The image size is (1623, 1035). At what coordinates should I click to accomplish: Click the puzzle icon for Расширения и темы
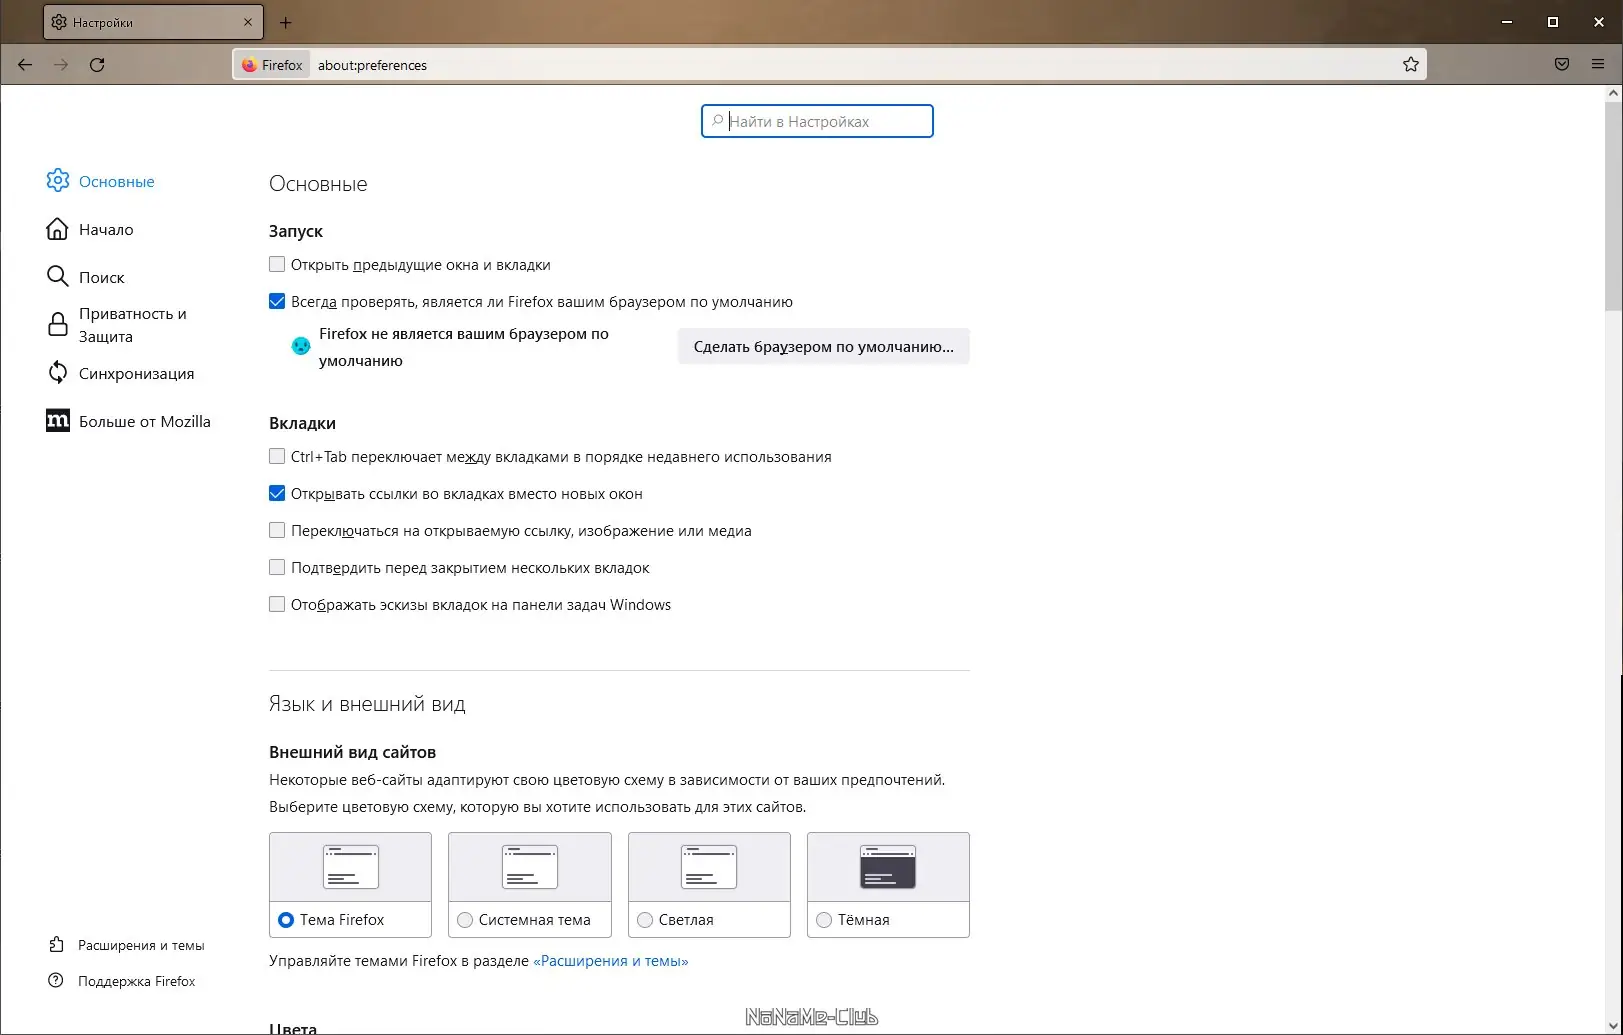coord(56,945)
